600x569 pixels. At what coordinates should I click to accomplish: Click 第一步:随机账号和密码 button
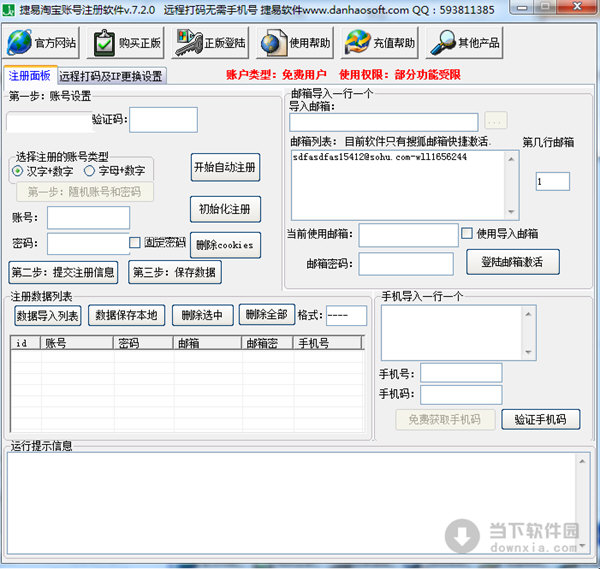(85, 192)
